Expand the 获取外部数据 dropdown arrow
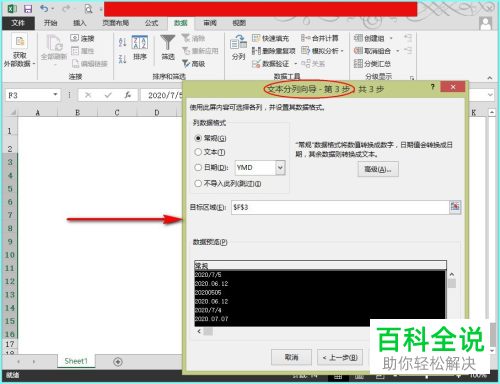The width and height of the screenshot is (500, 384). coord(34,64)
